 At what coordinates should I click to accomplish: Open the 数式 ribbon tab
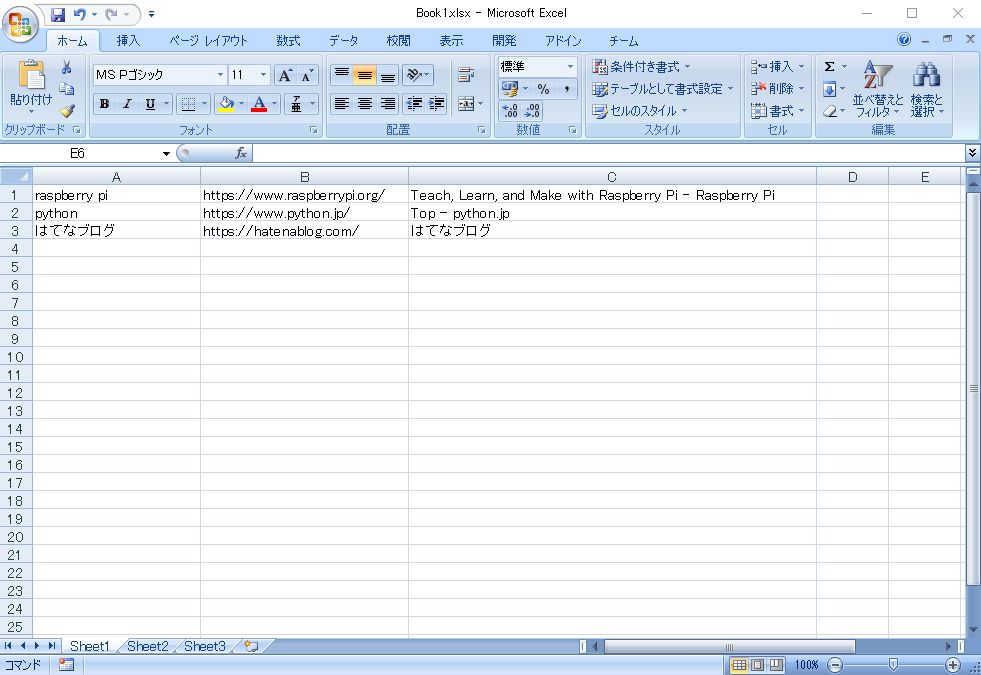[x=288, y=41]
